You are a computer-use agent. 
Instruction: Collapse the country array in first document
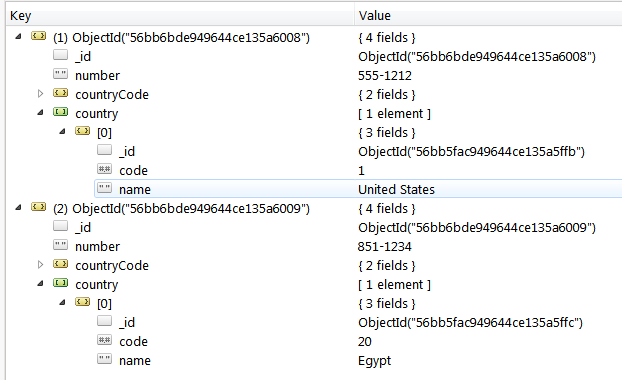40,113
